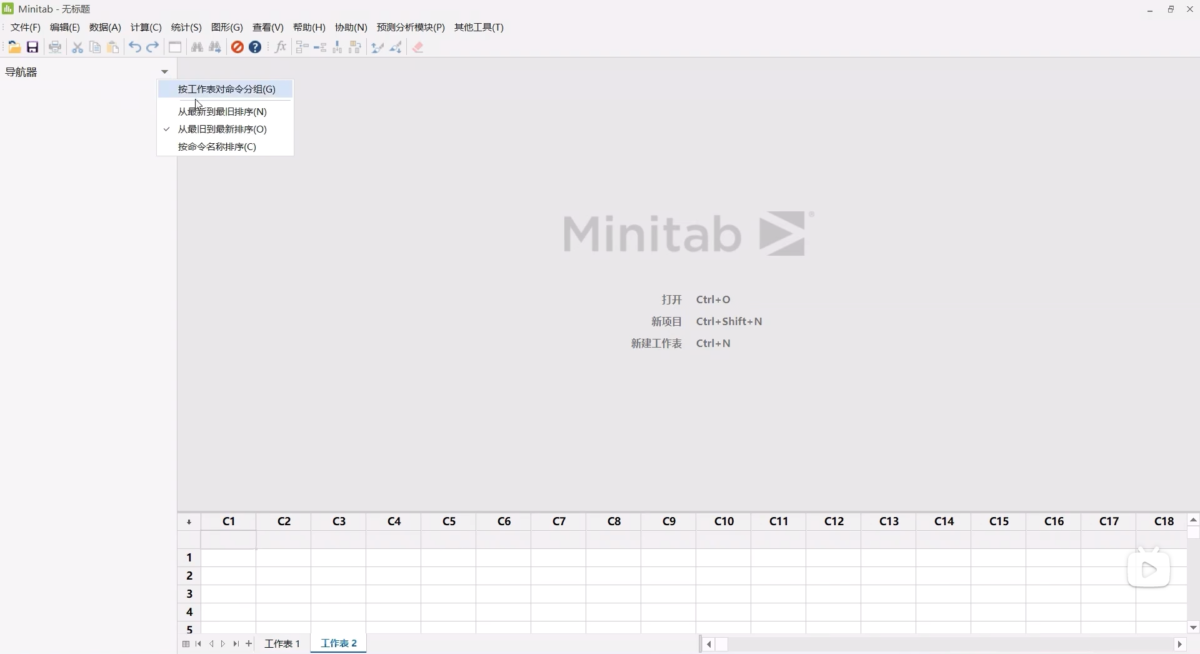Click the horizontal scrollbar right arrow
This screenshot has width=1200, height=654.
tap(1180, 644)
